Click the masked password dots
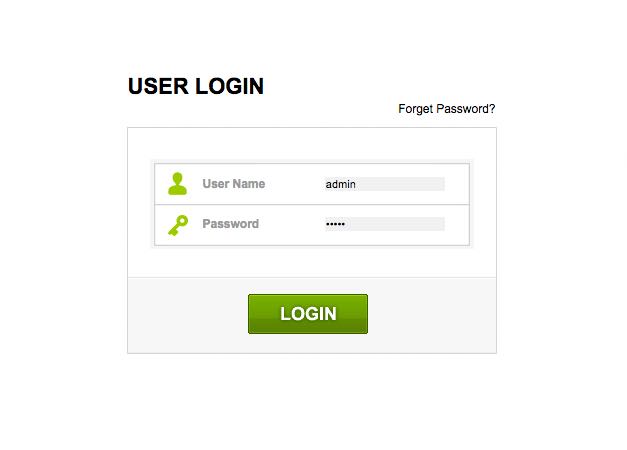 click(335, 224)
